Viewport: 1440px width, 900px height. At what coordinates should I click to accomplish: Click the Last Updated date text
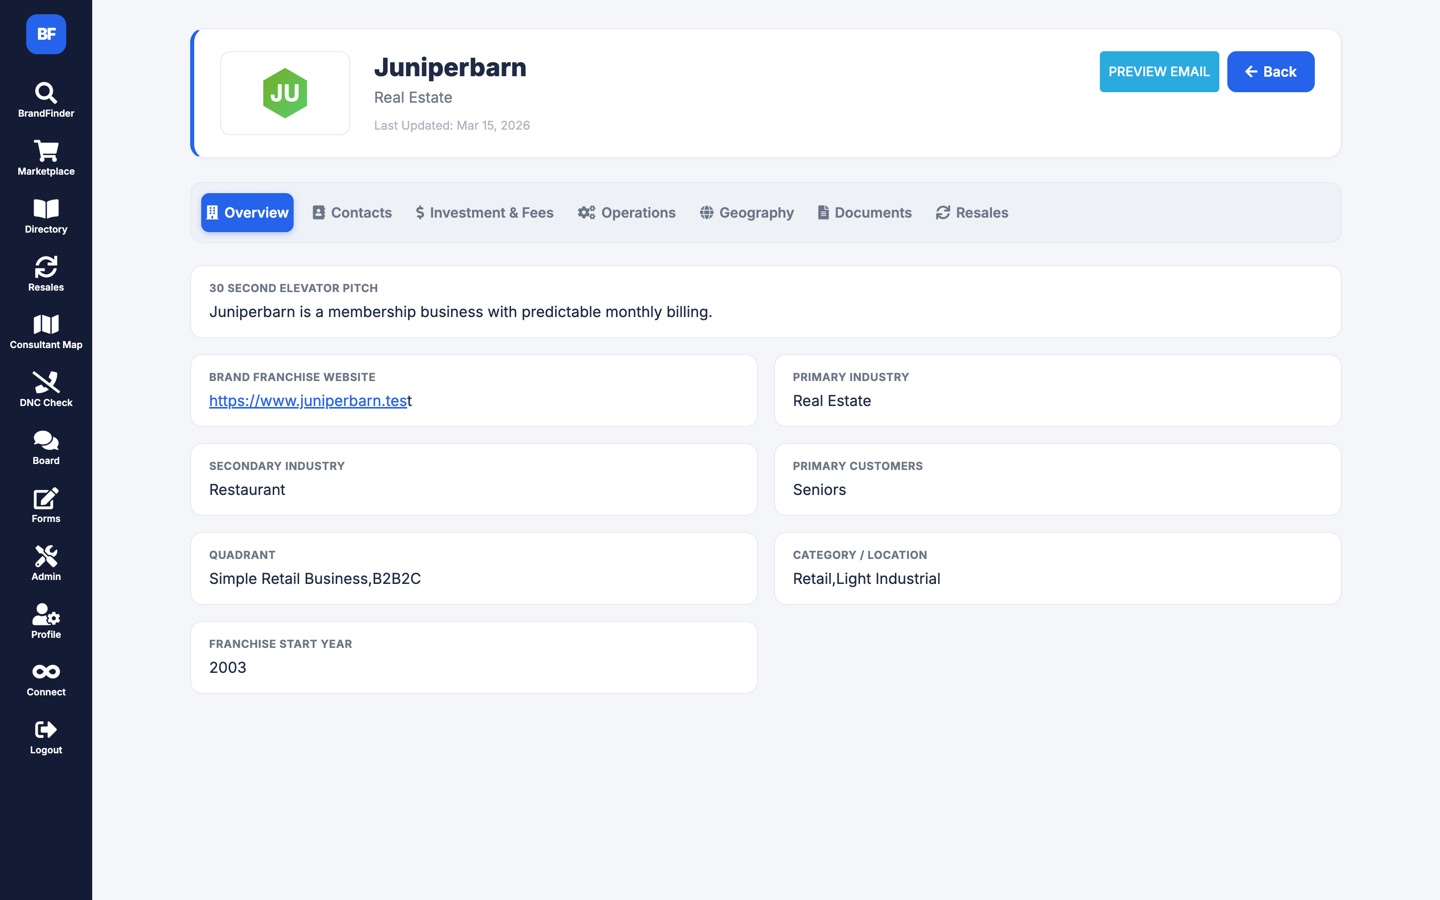click(x=452, y=125)
